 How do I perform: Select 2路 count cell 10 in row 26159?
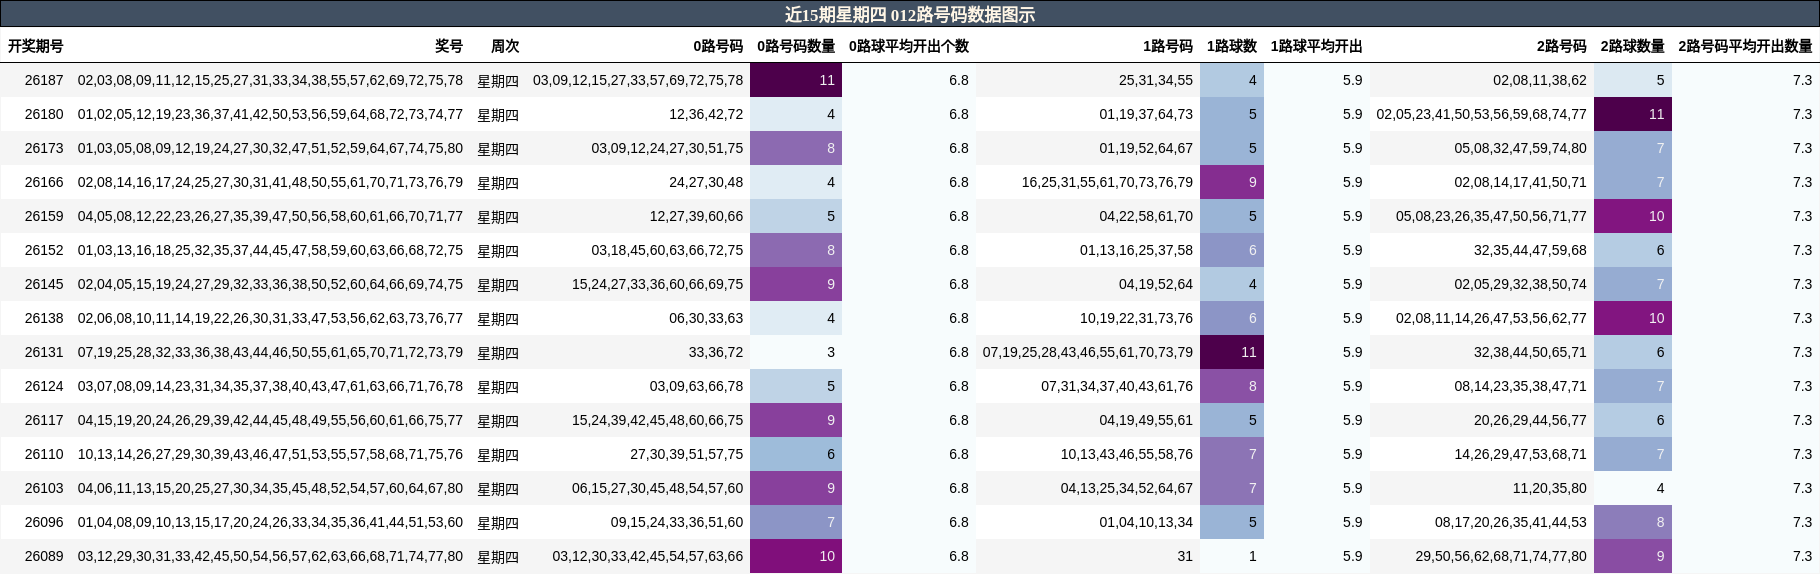(x=1633, y=216)
